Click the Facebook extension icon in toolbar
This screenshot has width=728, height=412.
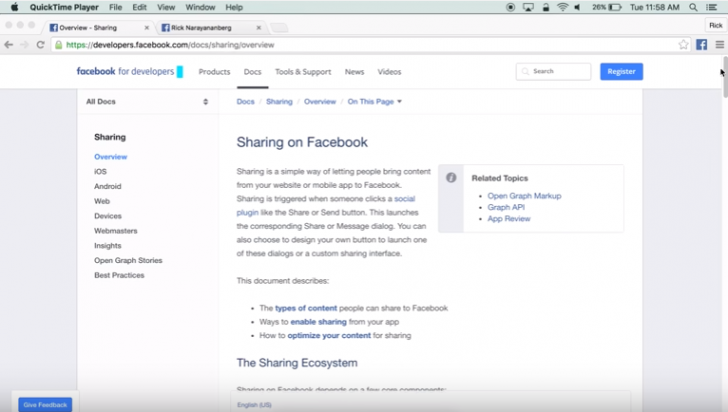point(702,45)
